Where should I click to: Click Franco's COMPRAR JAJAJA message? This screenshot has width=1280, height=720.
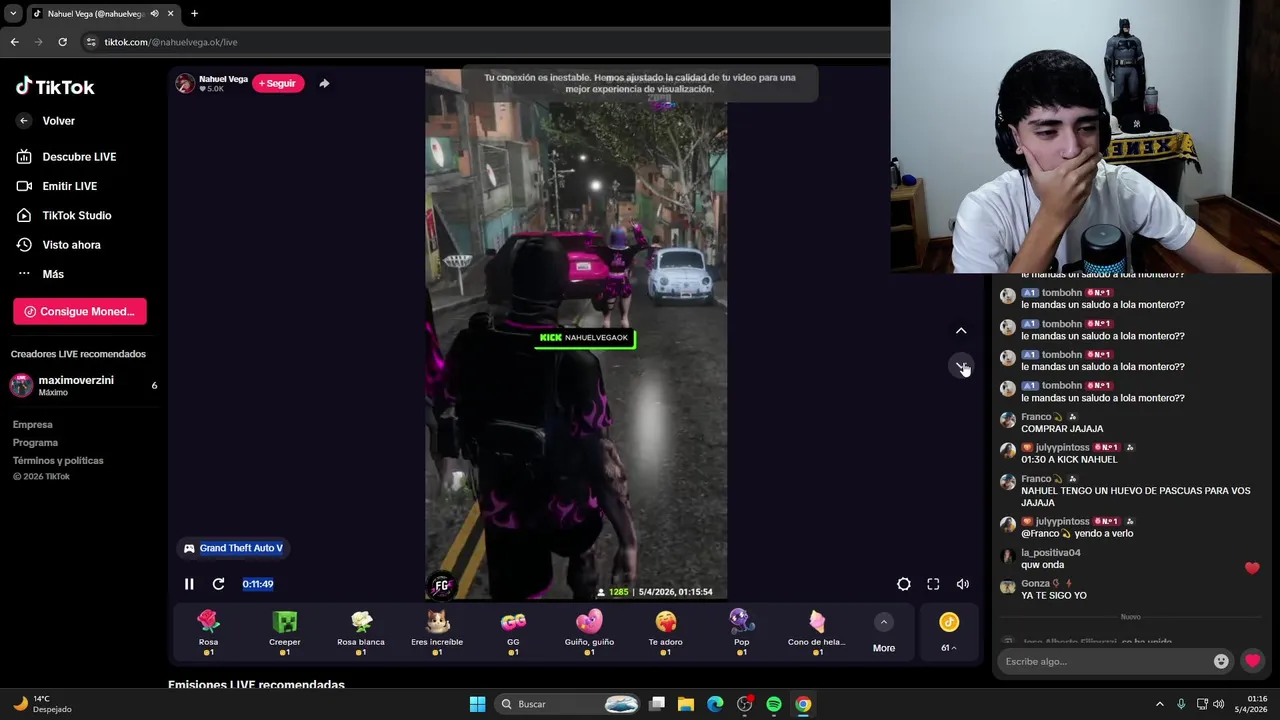(1062, 429)
